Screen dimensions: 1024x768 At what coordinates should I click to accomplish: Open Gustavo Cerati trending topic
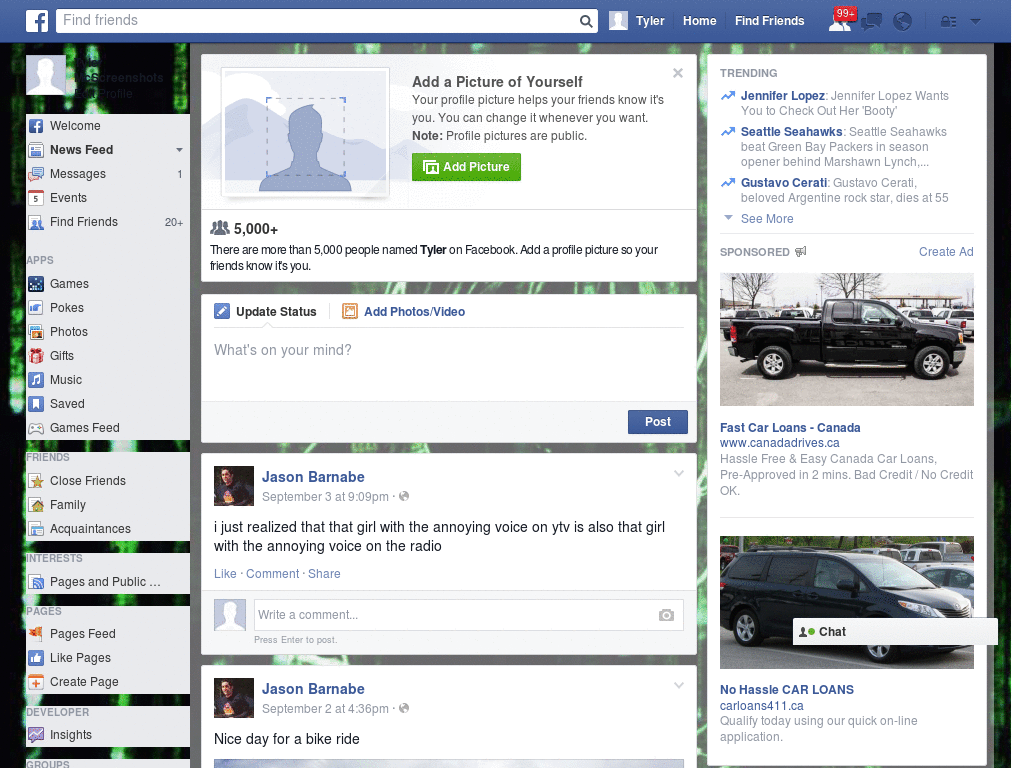click(x=784, y=183)
